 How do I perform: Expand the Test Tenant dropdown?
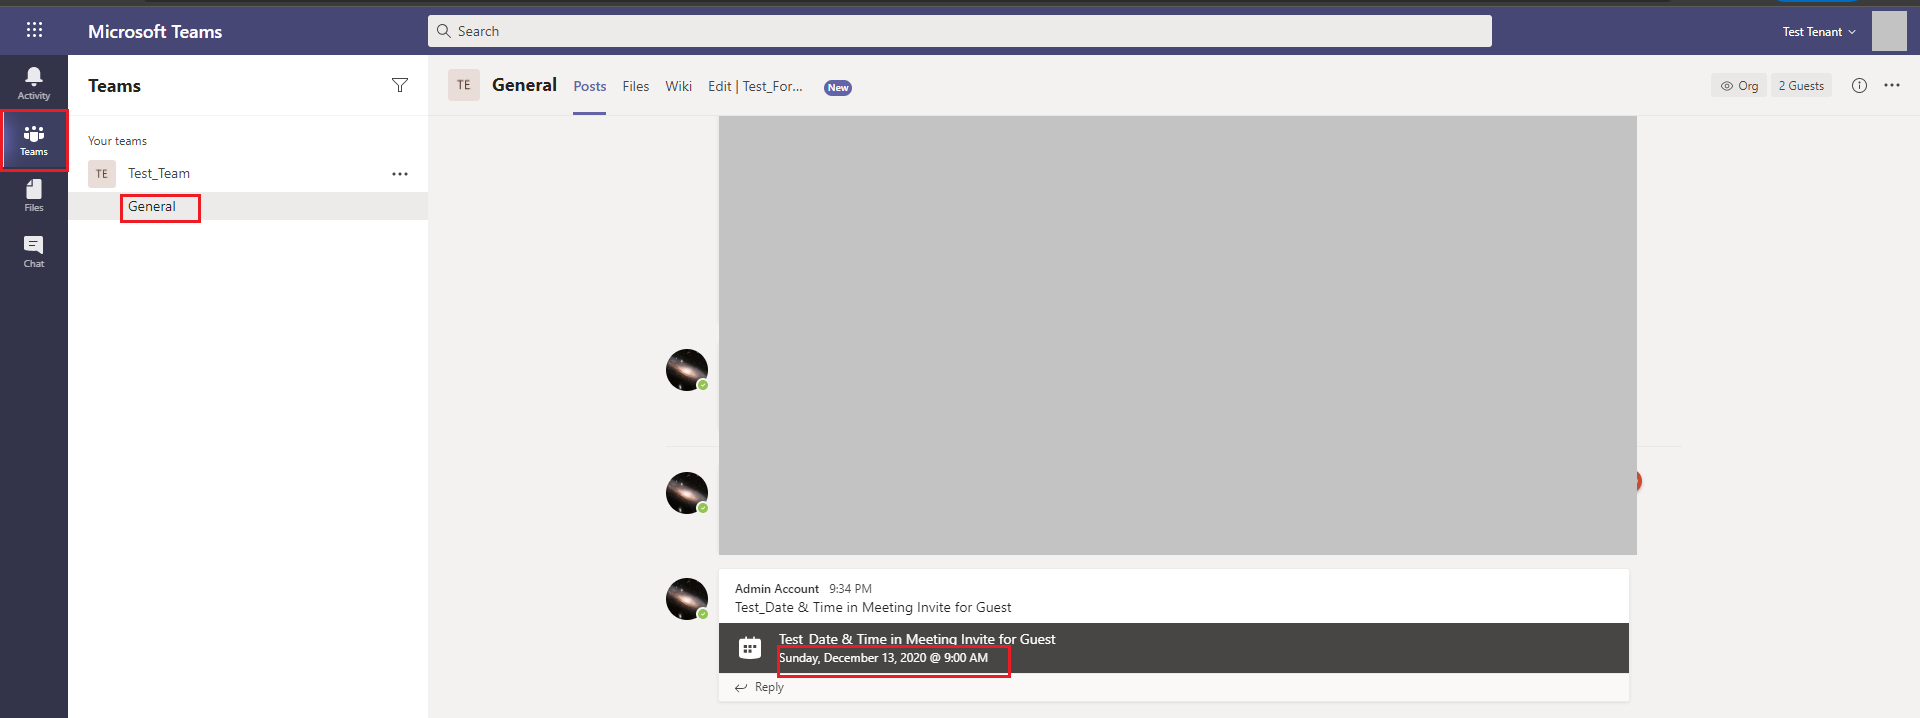point(1819,32)
